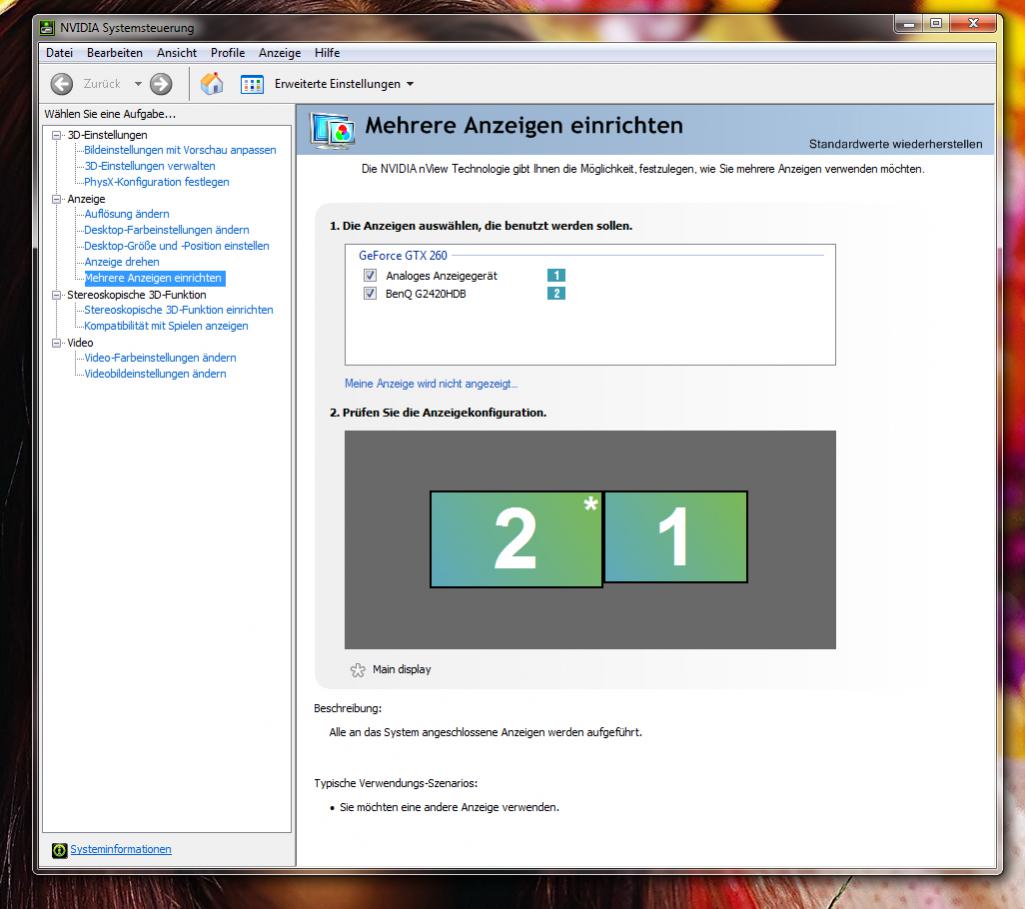Open the Profile menu

click(227, 53)
